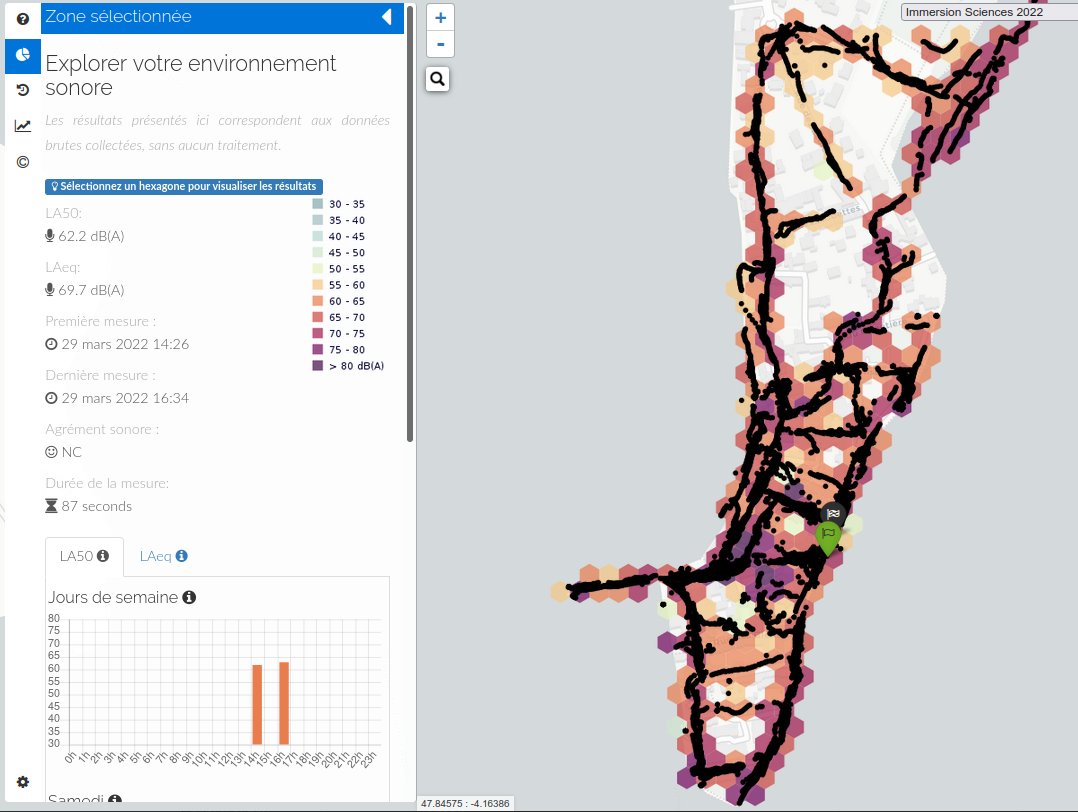Collapse the Zone sélectionnée panel arrow
This screenshot has height=812, width=1078.
(387, 17)
